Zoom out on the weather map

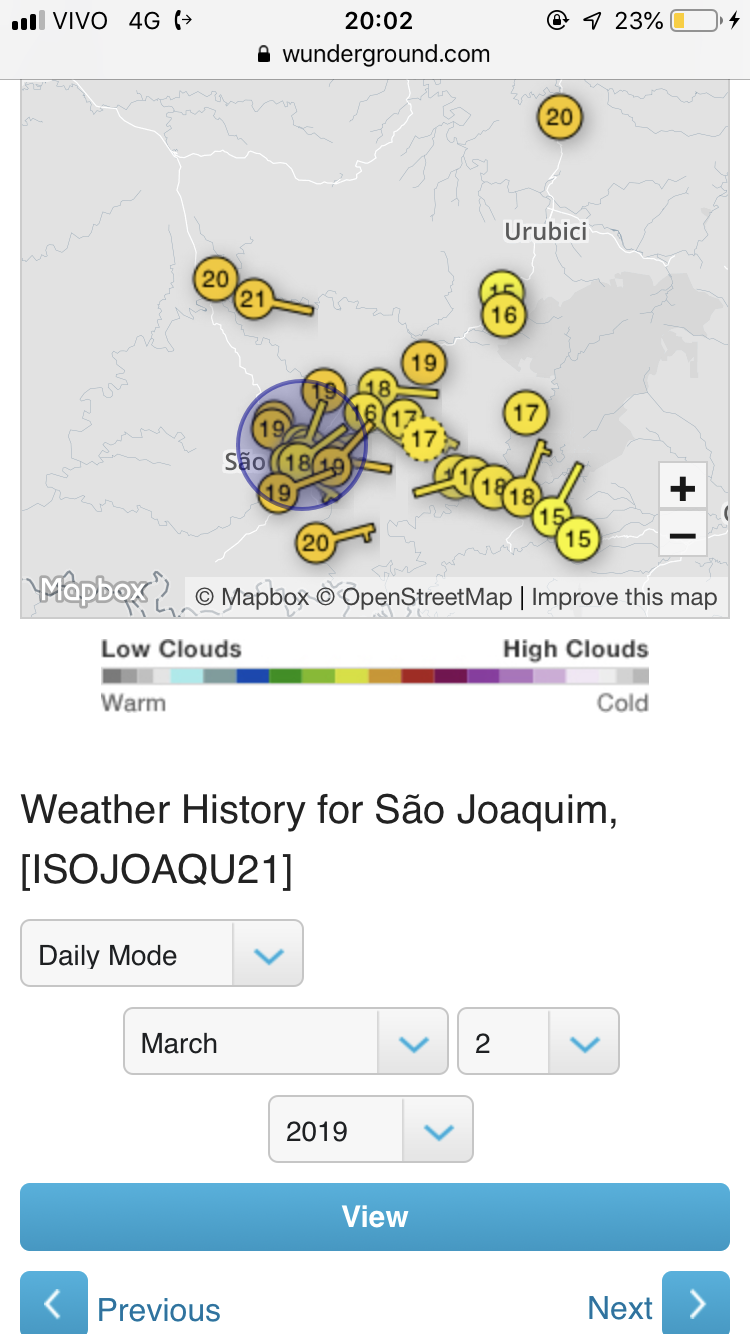point(682,536)
